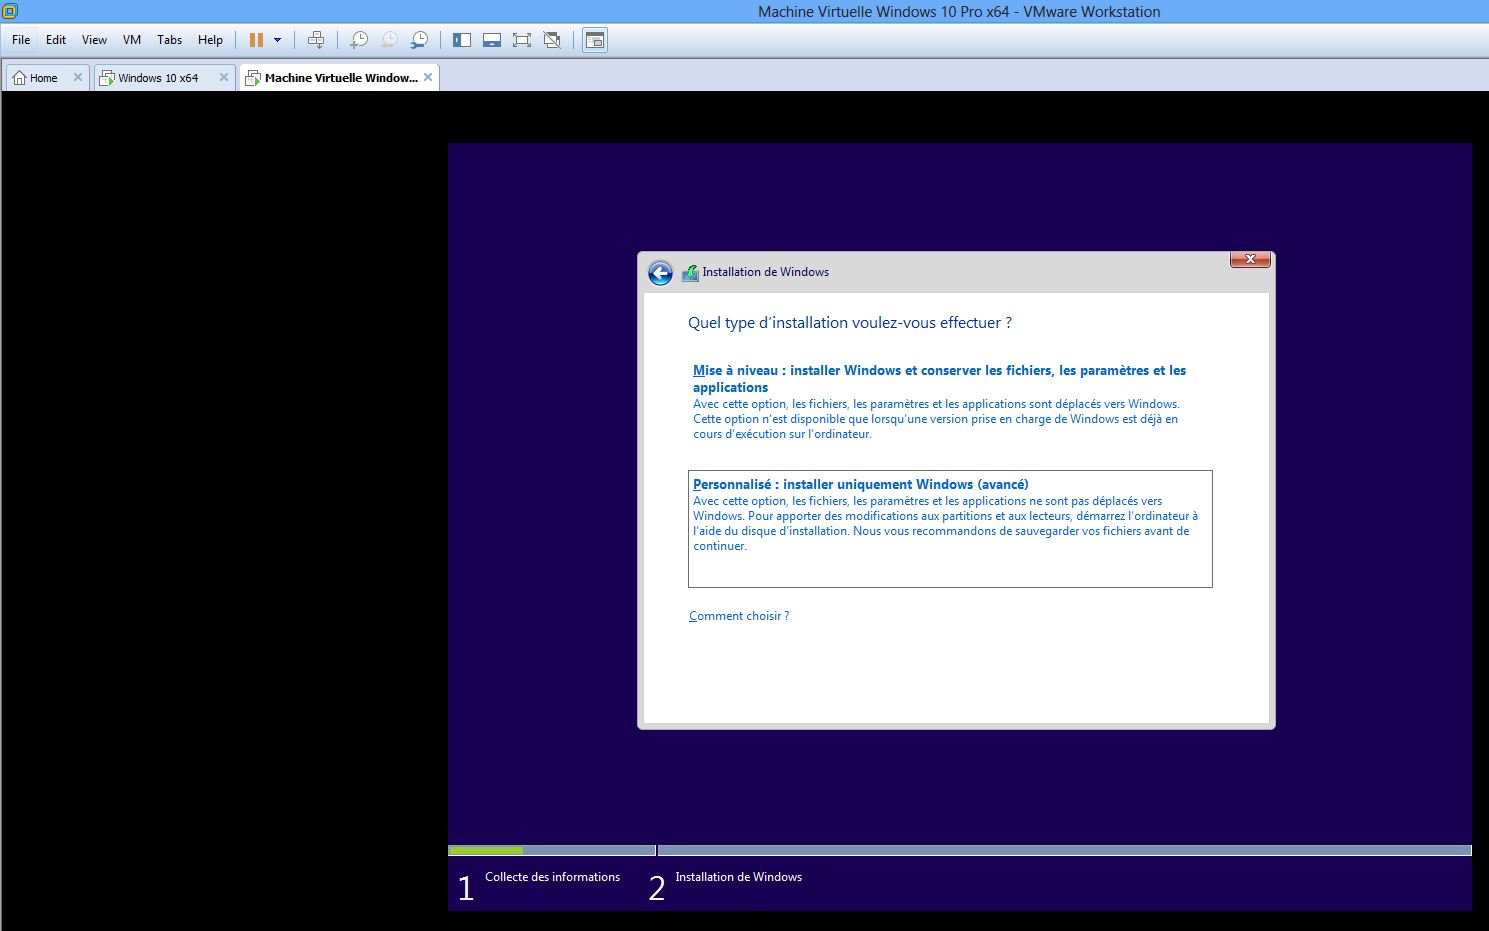Image resolution: width=1489 pixels, height=931 pixels.
Task: Open the VM menu
Action: pyautogui.click(x=132, y=40)
